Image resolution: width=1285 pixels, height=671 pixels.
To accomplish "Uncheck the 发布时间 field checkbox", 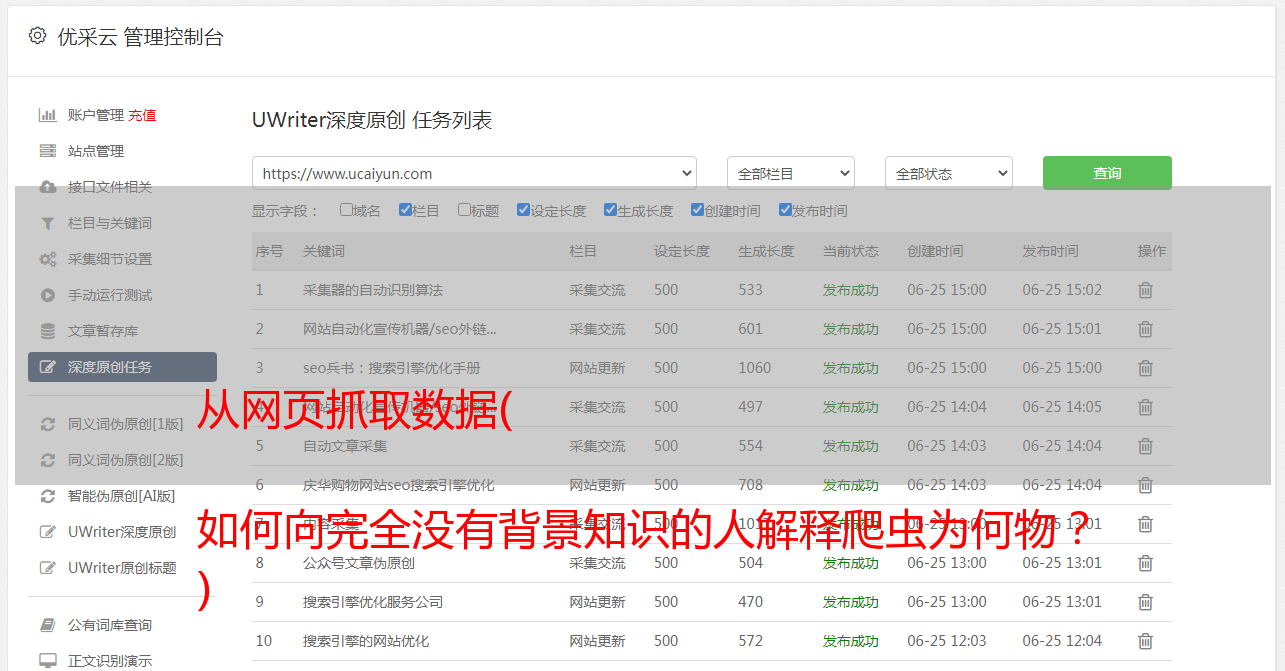I will [784, 210].
